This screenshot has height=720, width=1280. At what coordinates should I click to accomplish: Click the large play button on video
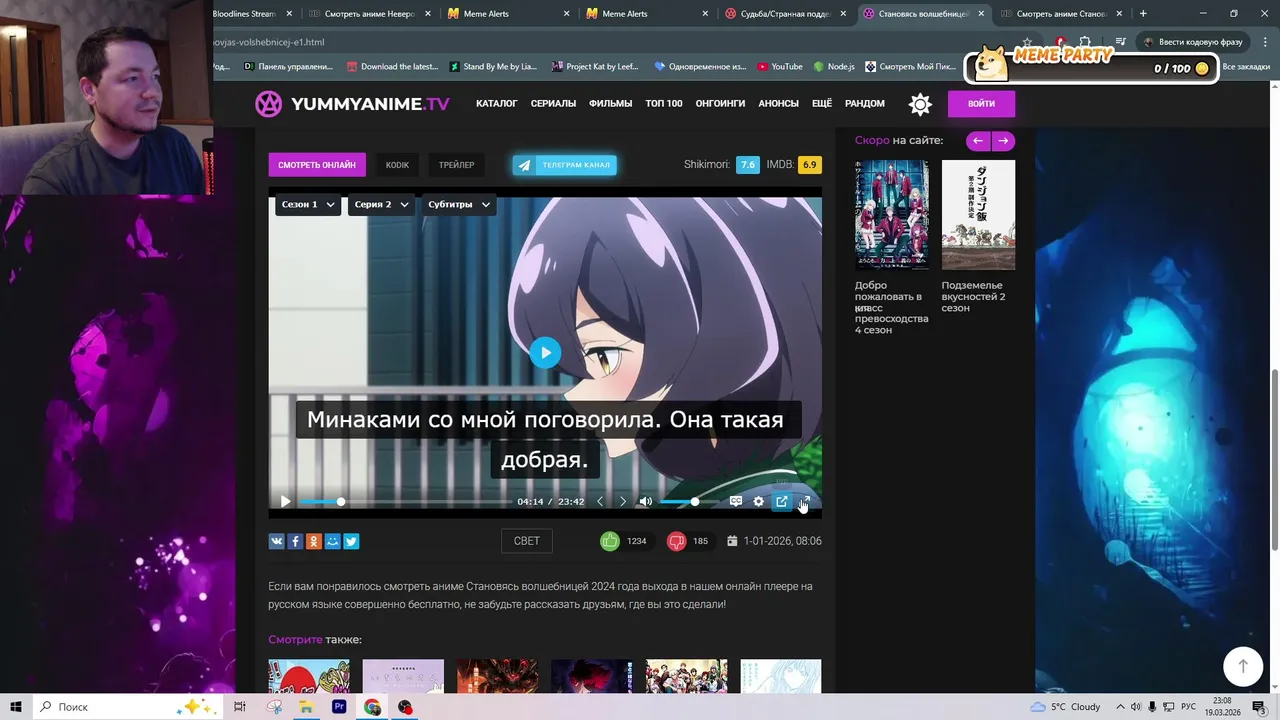click(545, 352)
